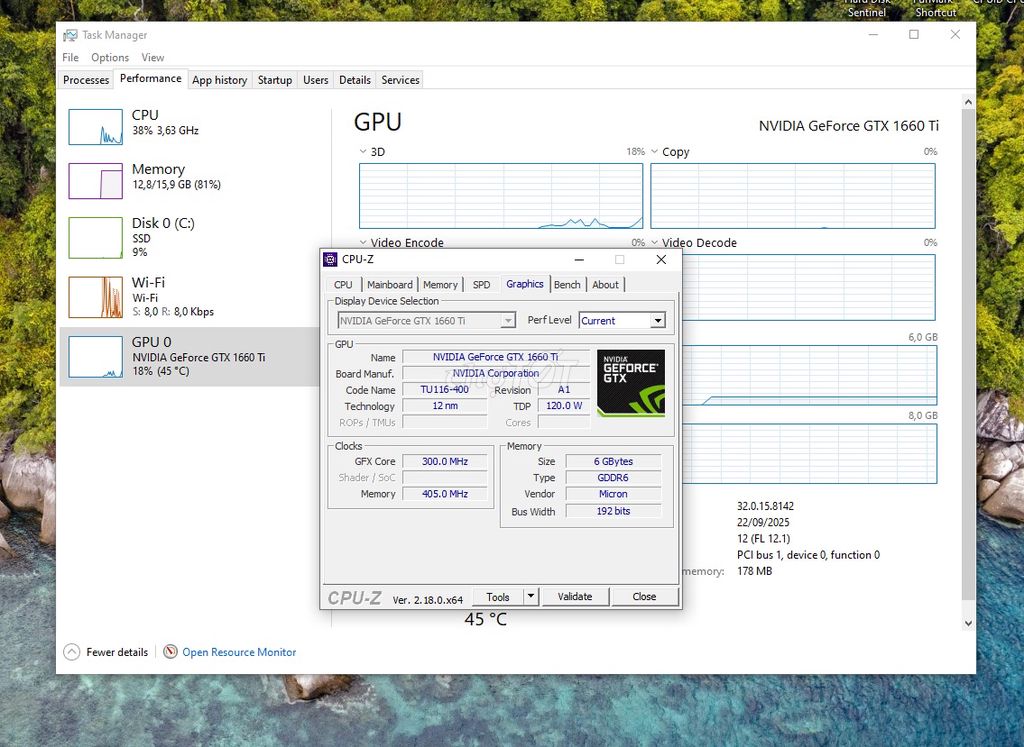Open the CPU tab in CPU-Z

coord(343,285)
